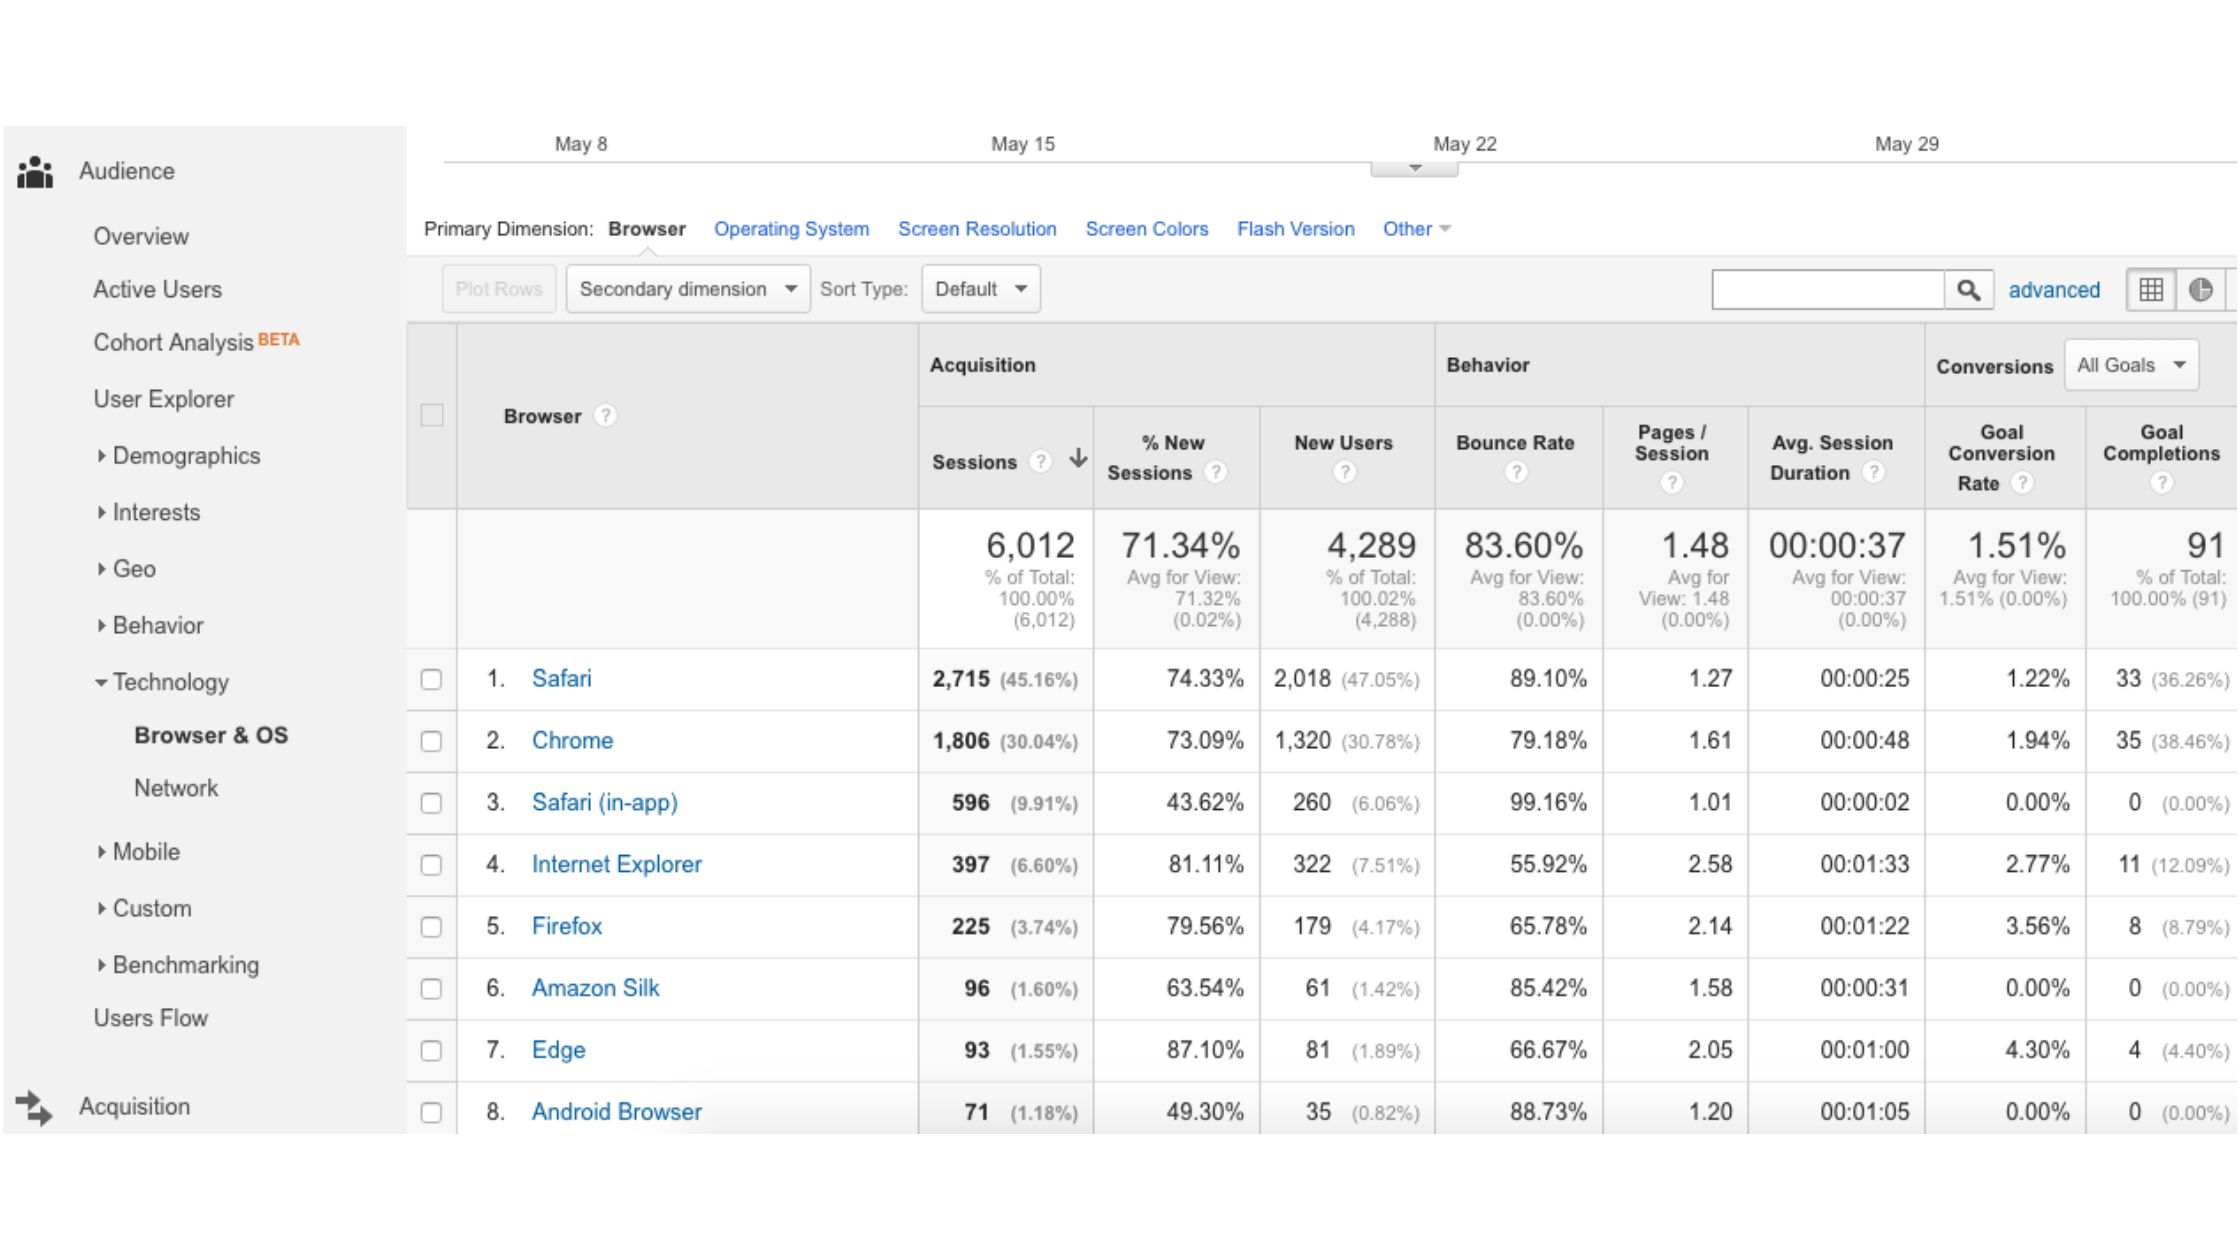Expand the Interests section
This screenshot has height=1260, width=2240.
coord(148,513)
